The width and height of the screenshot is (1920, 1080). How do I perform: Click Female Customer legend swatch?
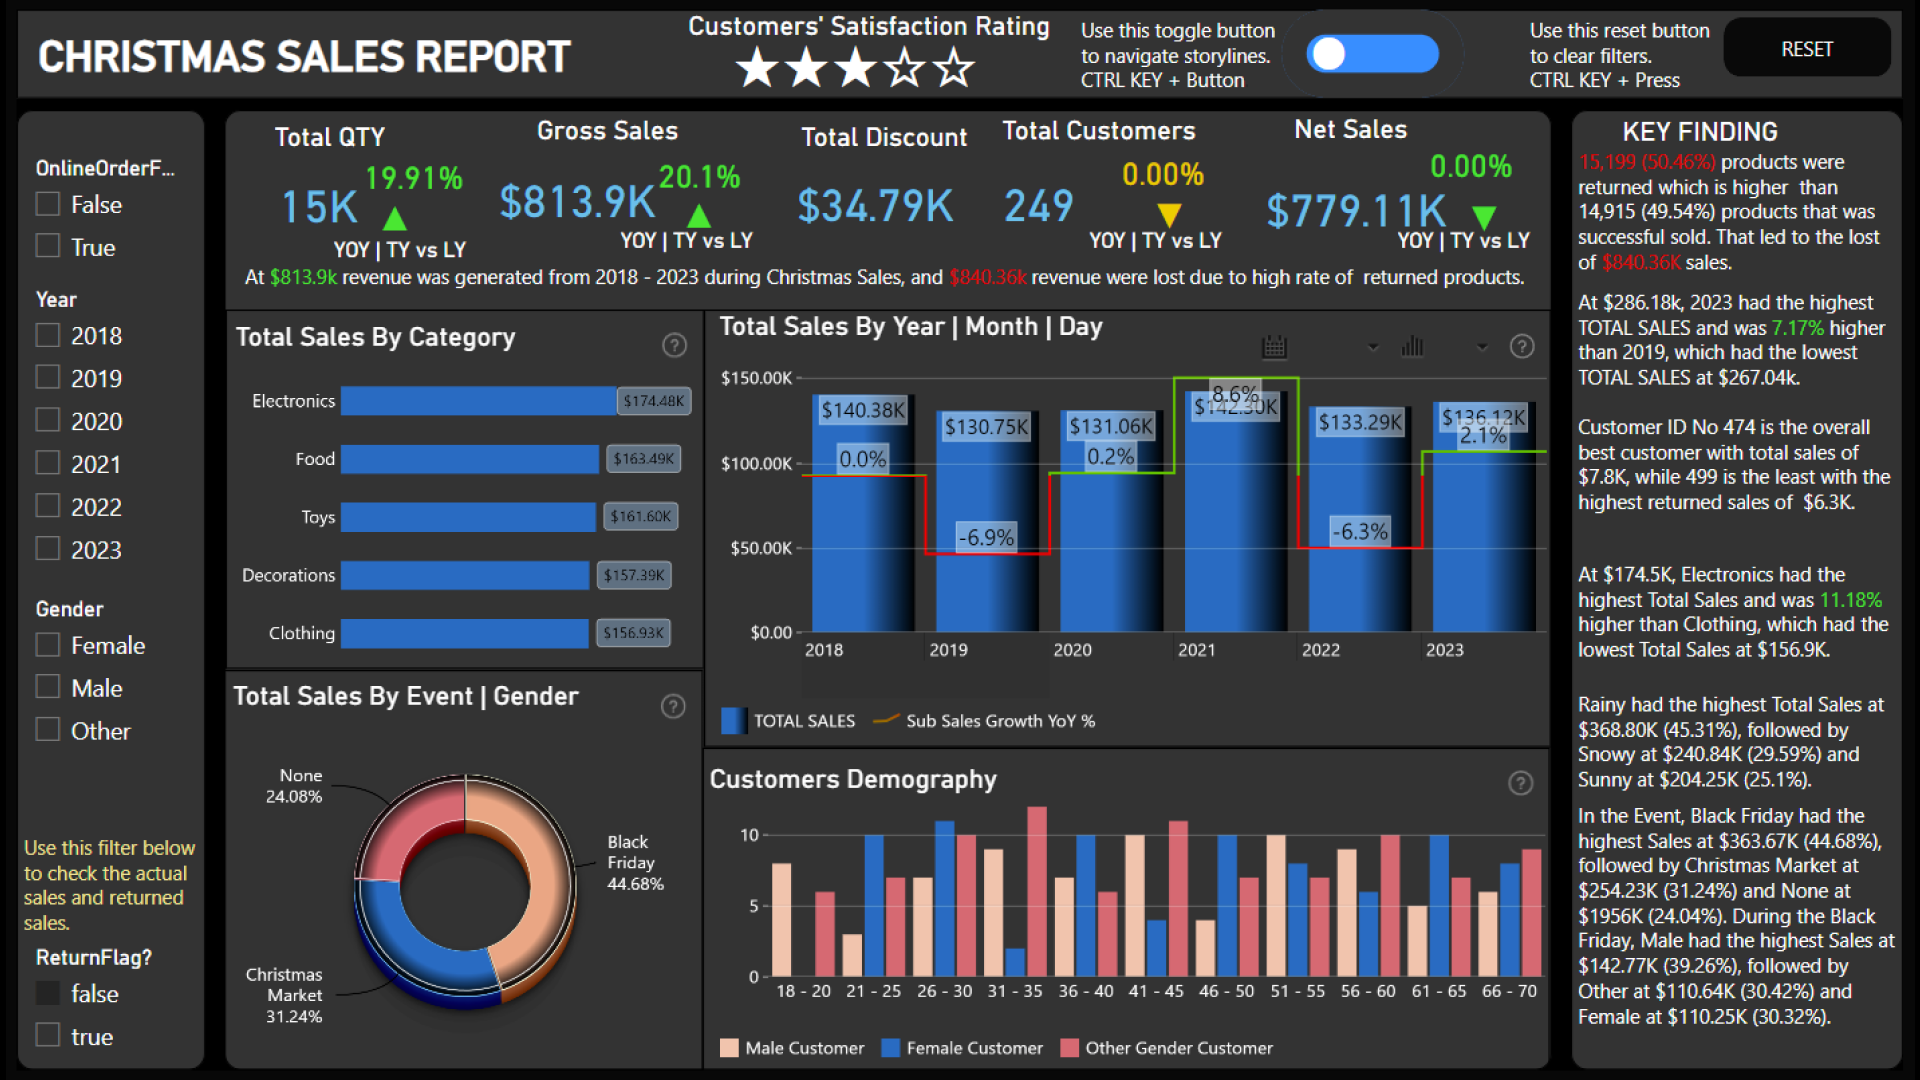pyautogui.click(x=890, y=1048)
